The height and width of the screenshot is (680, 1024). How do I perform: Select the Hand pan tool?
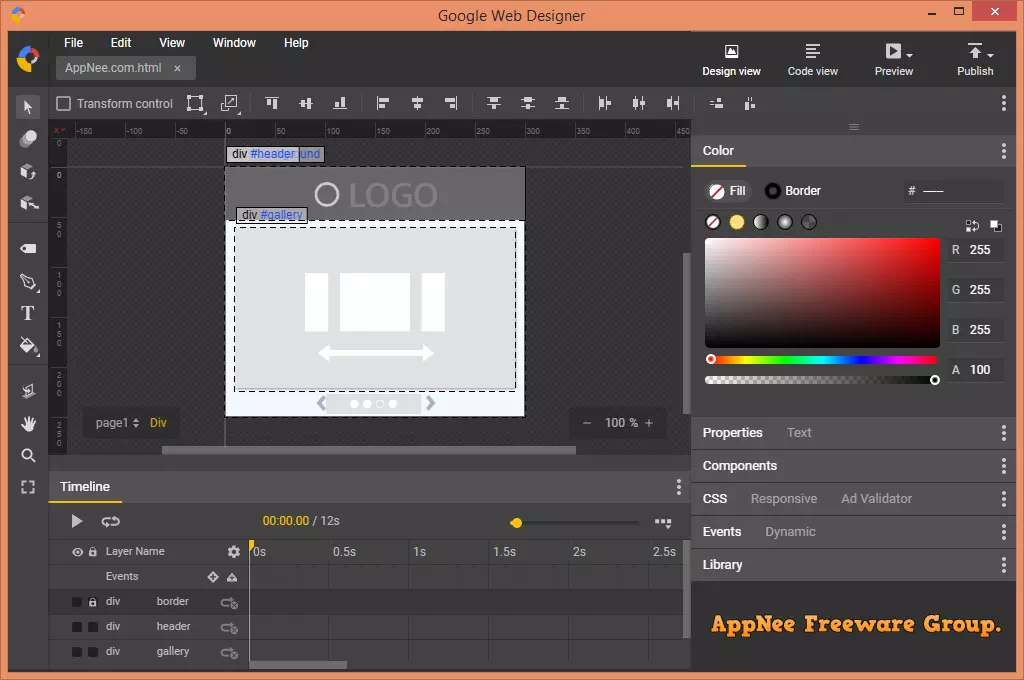point(27,425)
